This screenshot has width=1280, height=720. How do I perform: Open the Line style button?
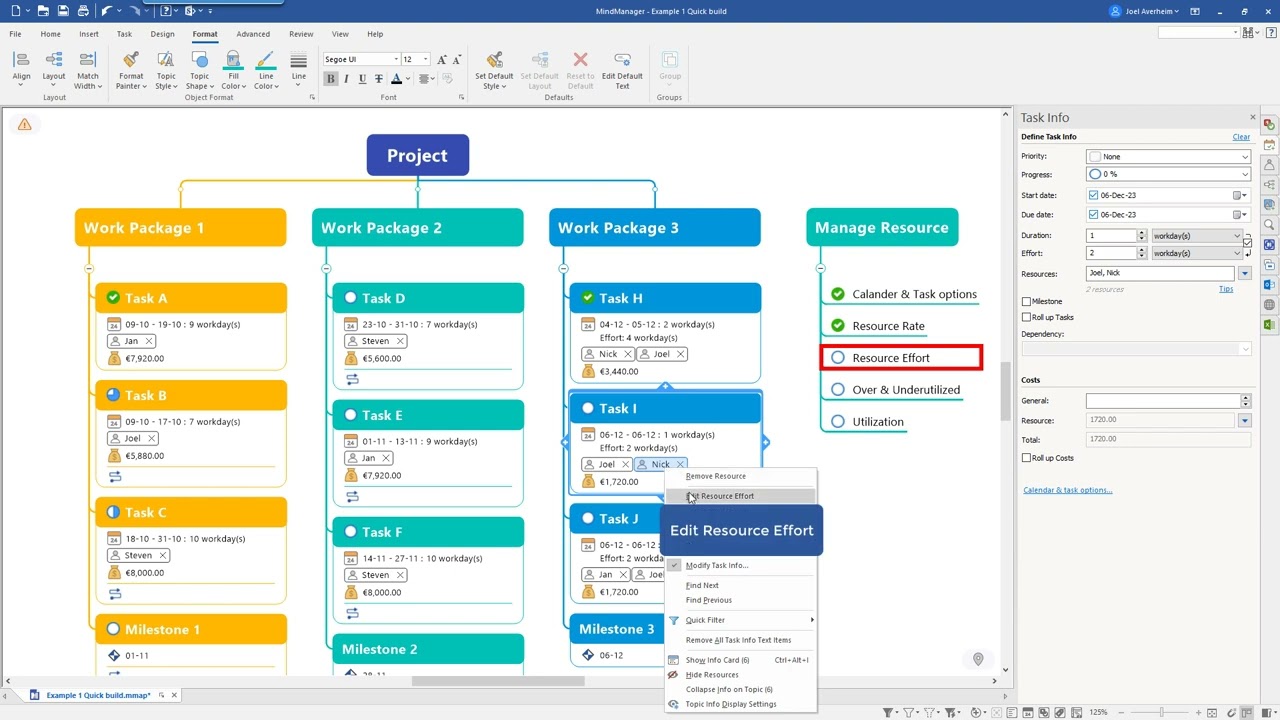[299, 70]
